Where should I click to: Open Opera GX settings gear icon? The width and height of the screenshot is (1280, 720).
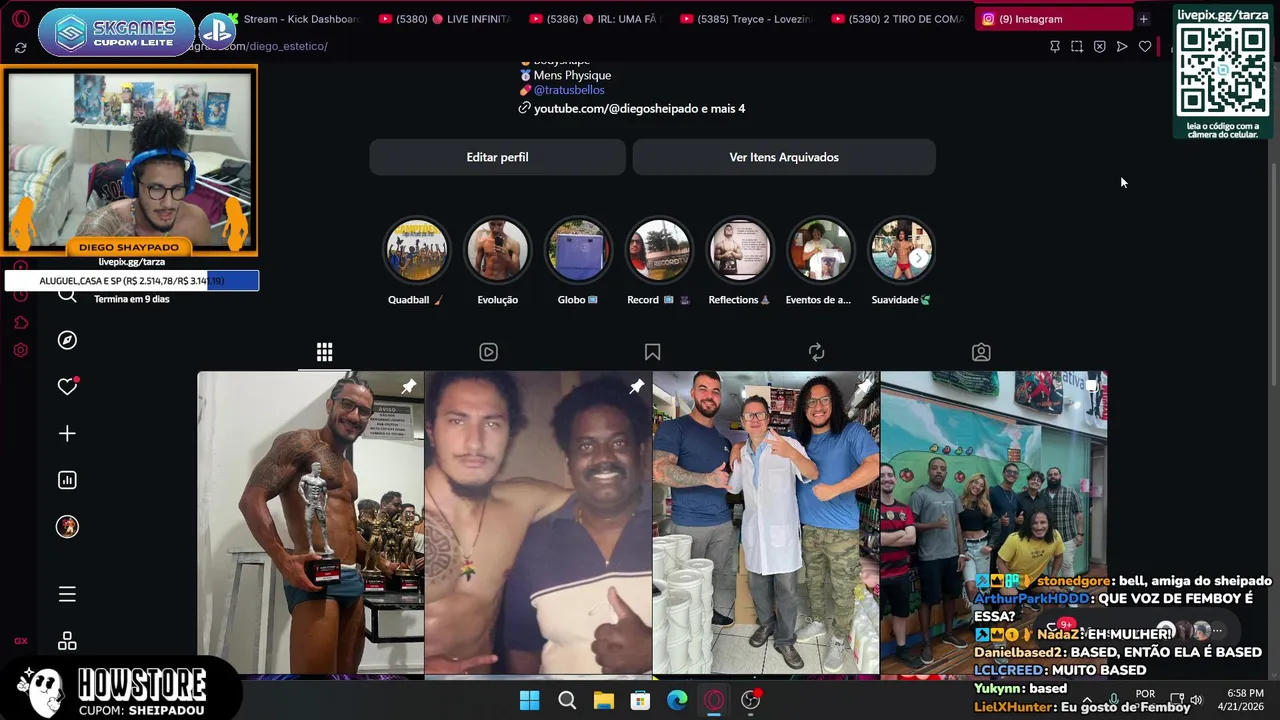(x=21, y=350)
